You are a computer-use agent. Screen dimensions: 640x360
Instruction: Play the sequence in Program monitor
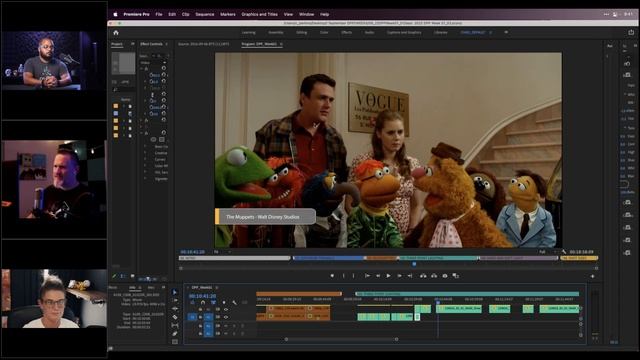click(x=388, y=276)
